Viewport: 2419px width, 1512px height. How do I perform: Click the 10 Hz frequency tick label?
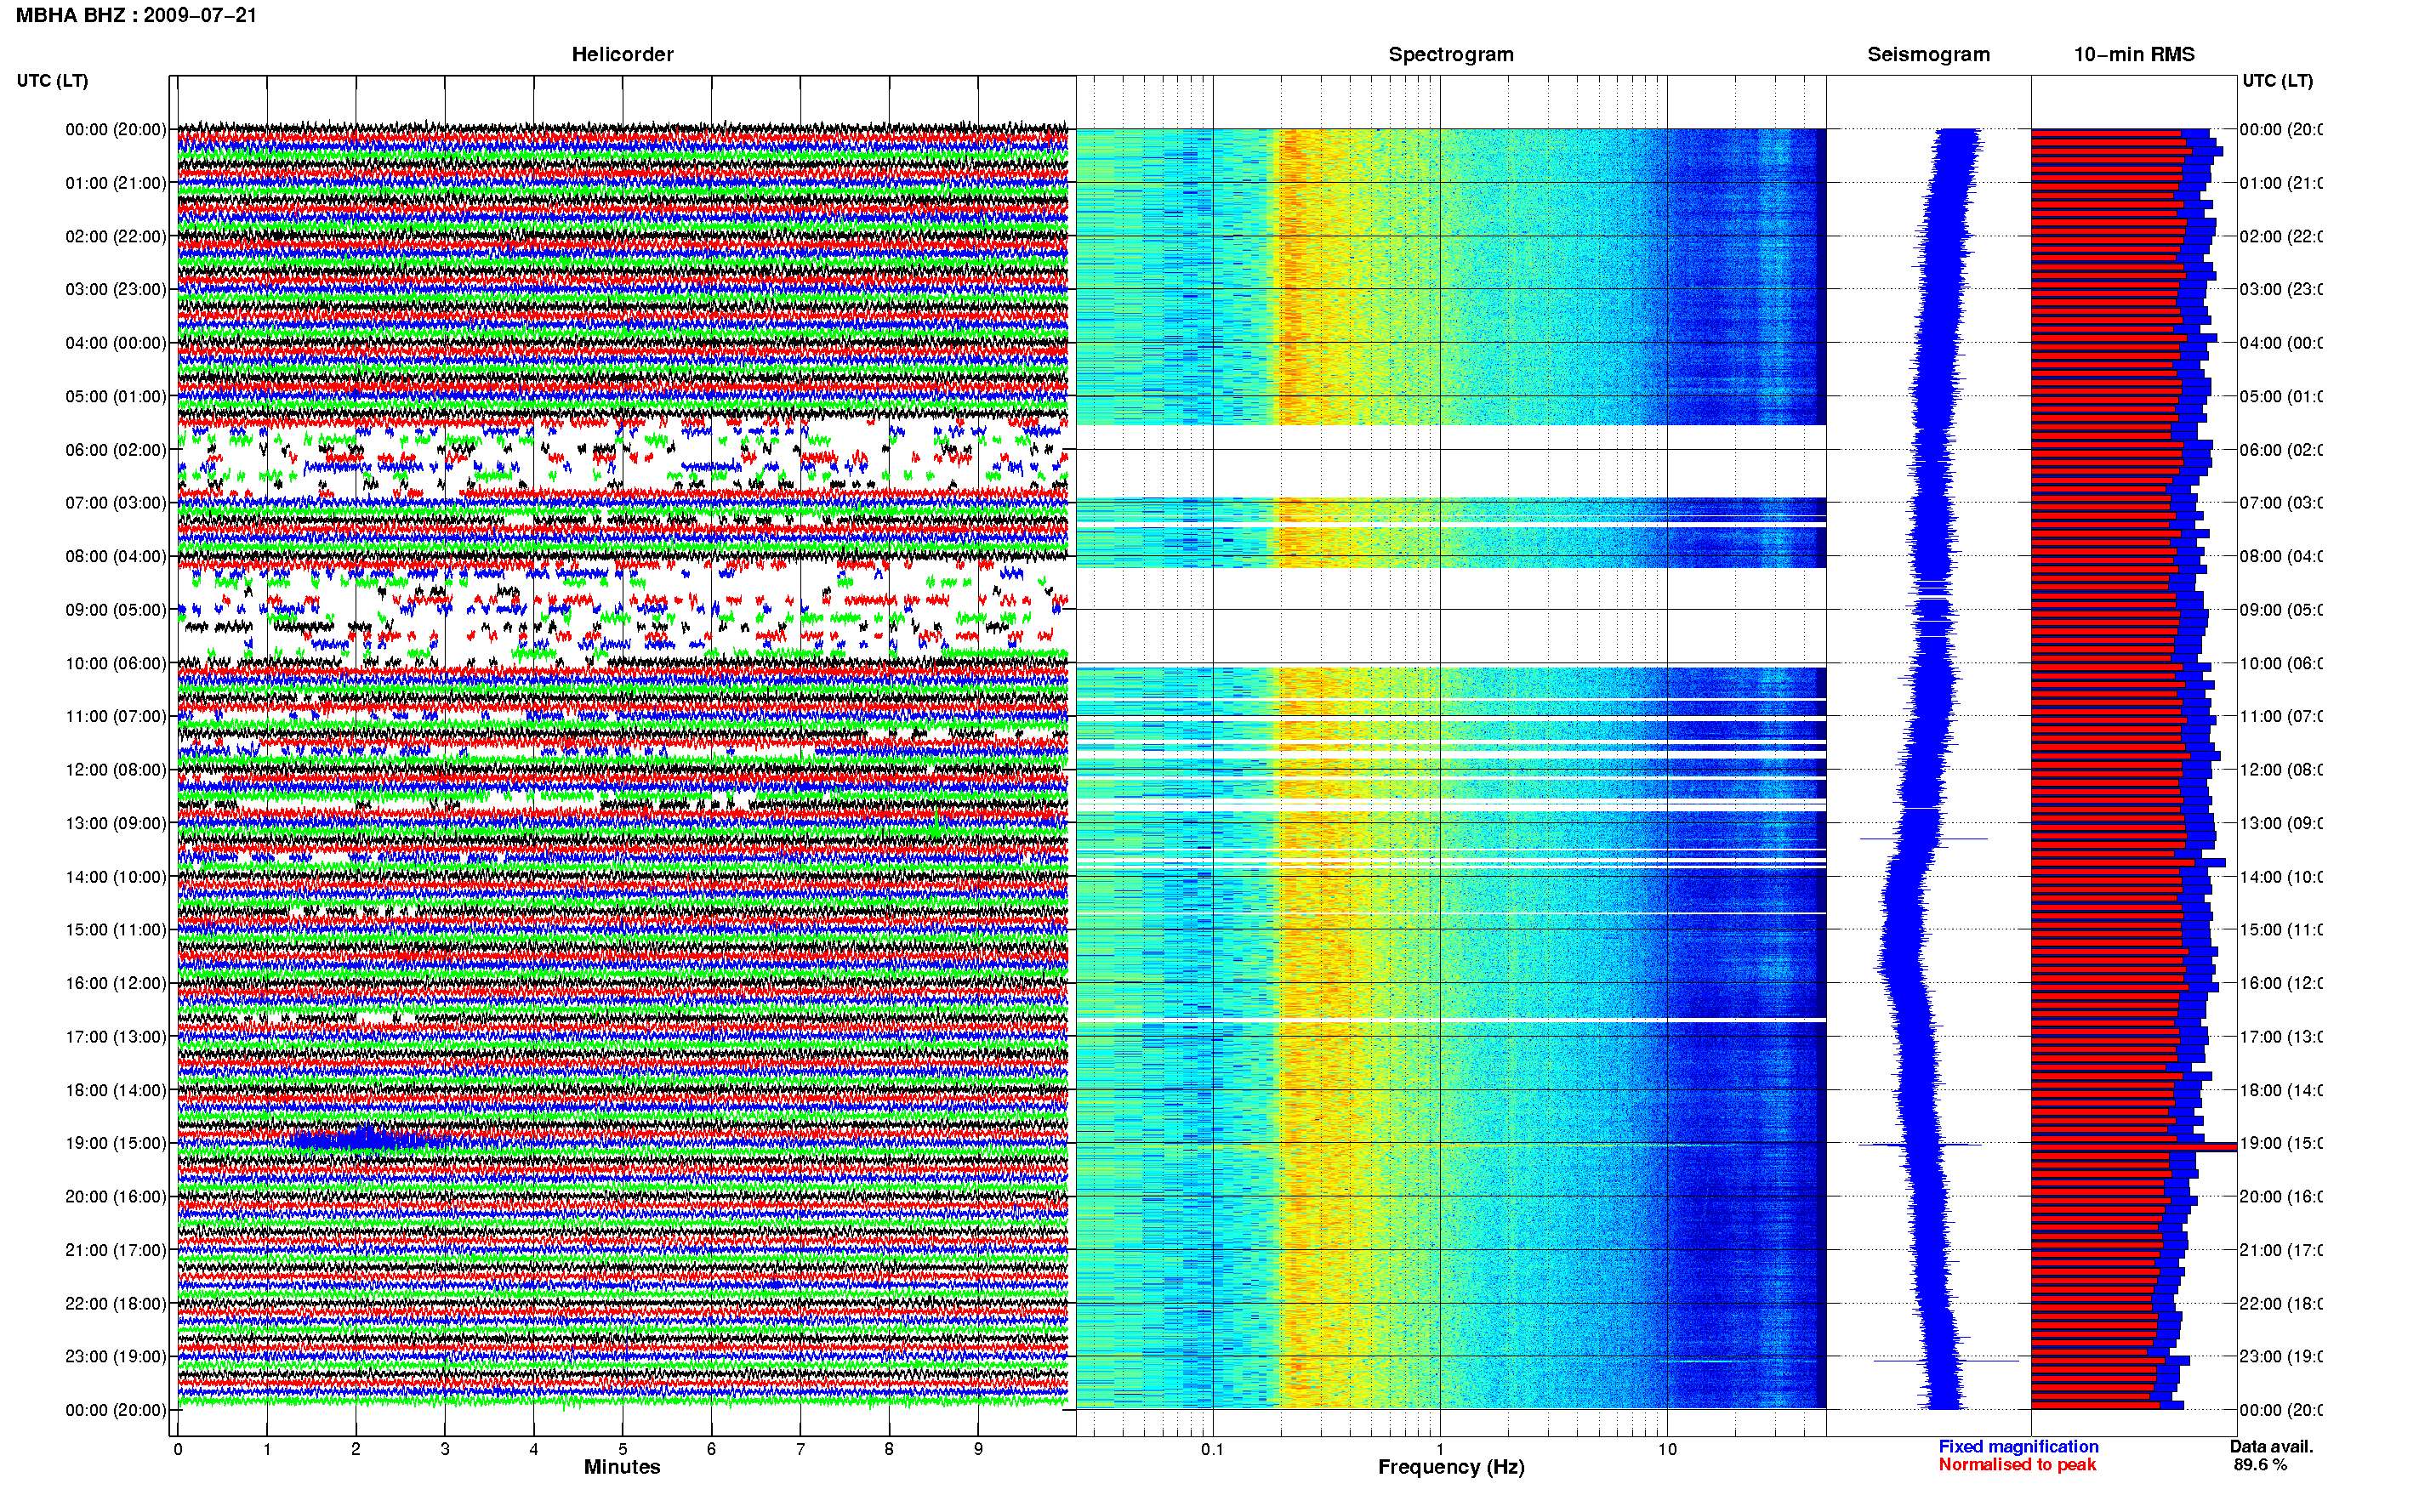1667,1449
